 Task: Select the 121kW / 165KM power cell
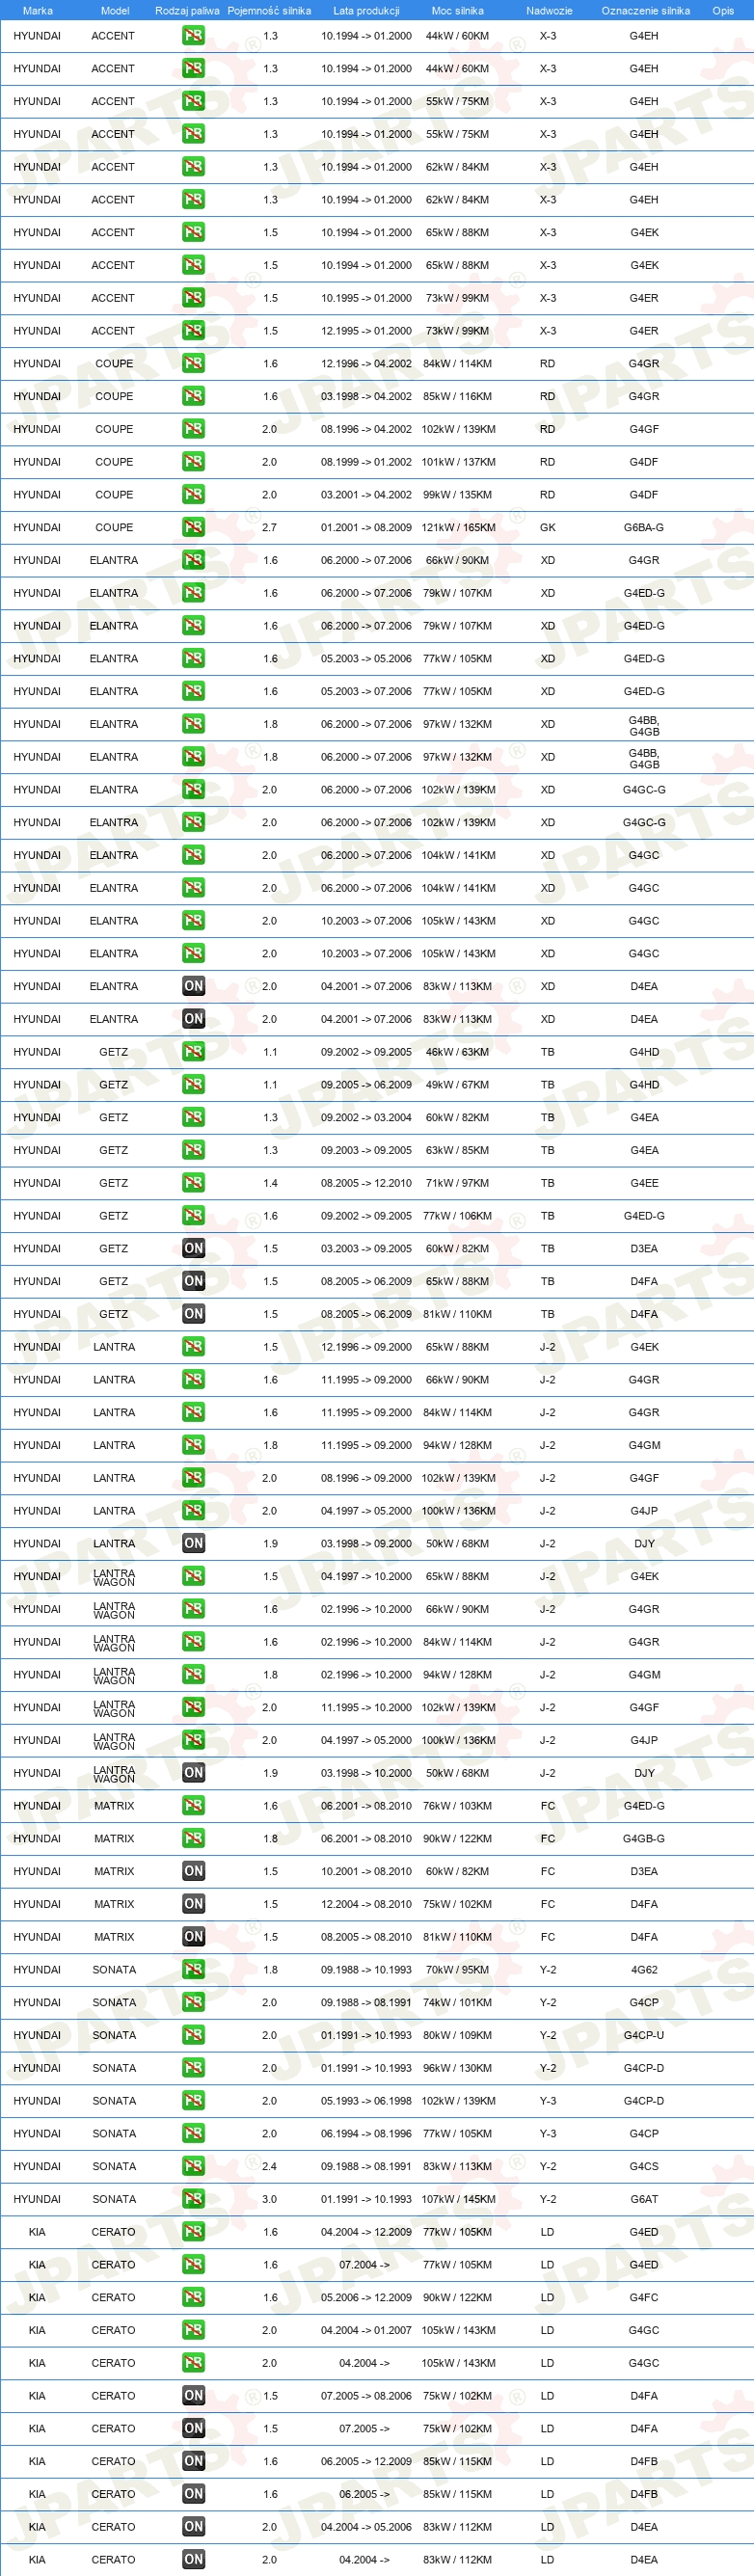point(458,527)
